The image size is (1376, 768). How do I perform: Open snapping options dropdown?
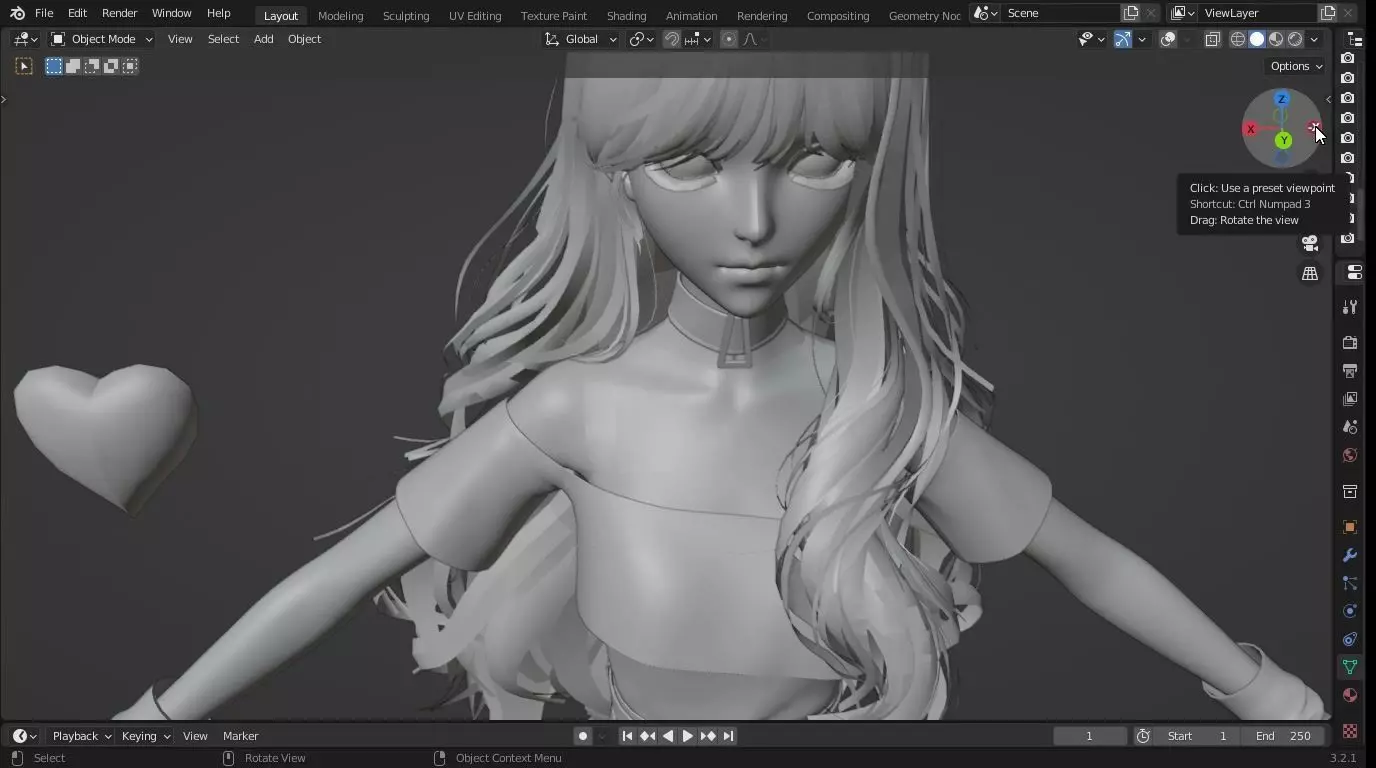click(x=699, y=39)
